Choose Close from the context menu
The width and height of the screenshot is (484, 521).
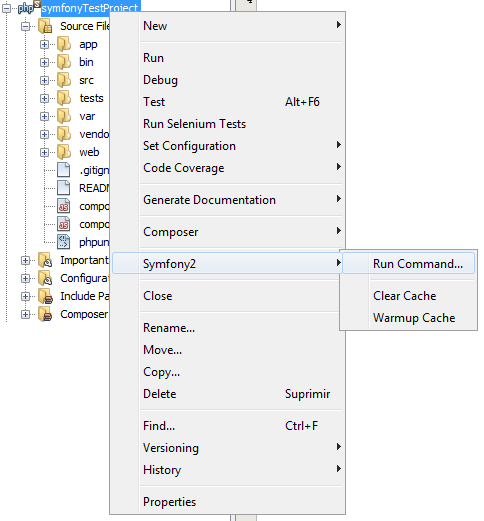pyautogui.click(x=227, y=296)
